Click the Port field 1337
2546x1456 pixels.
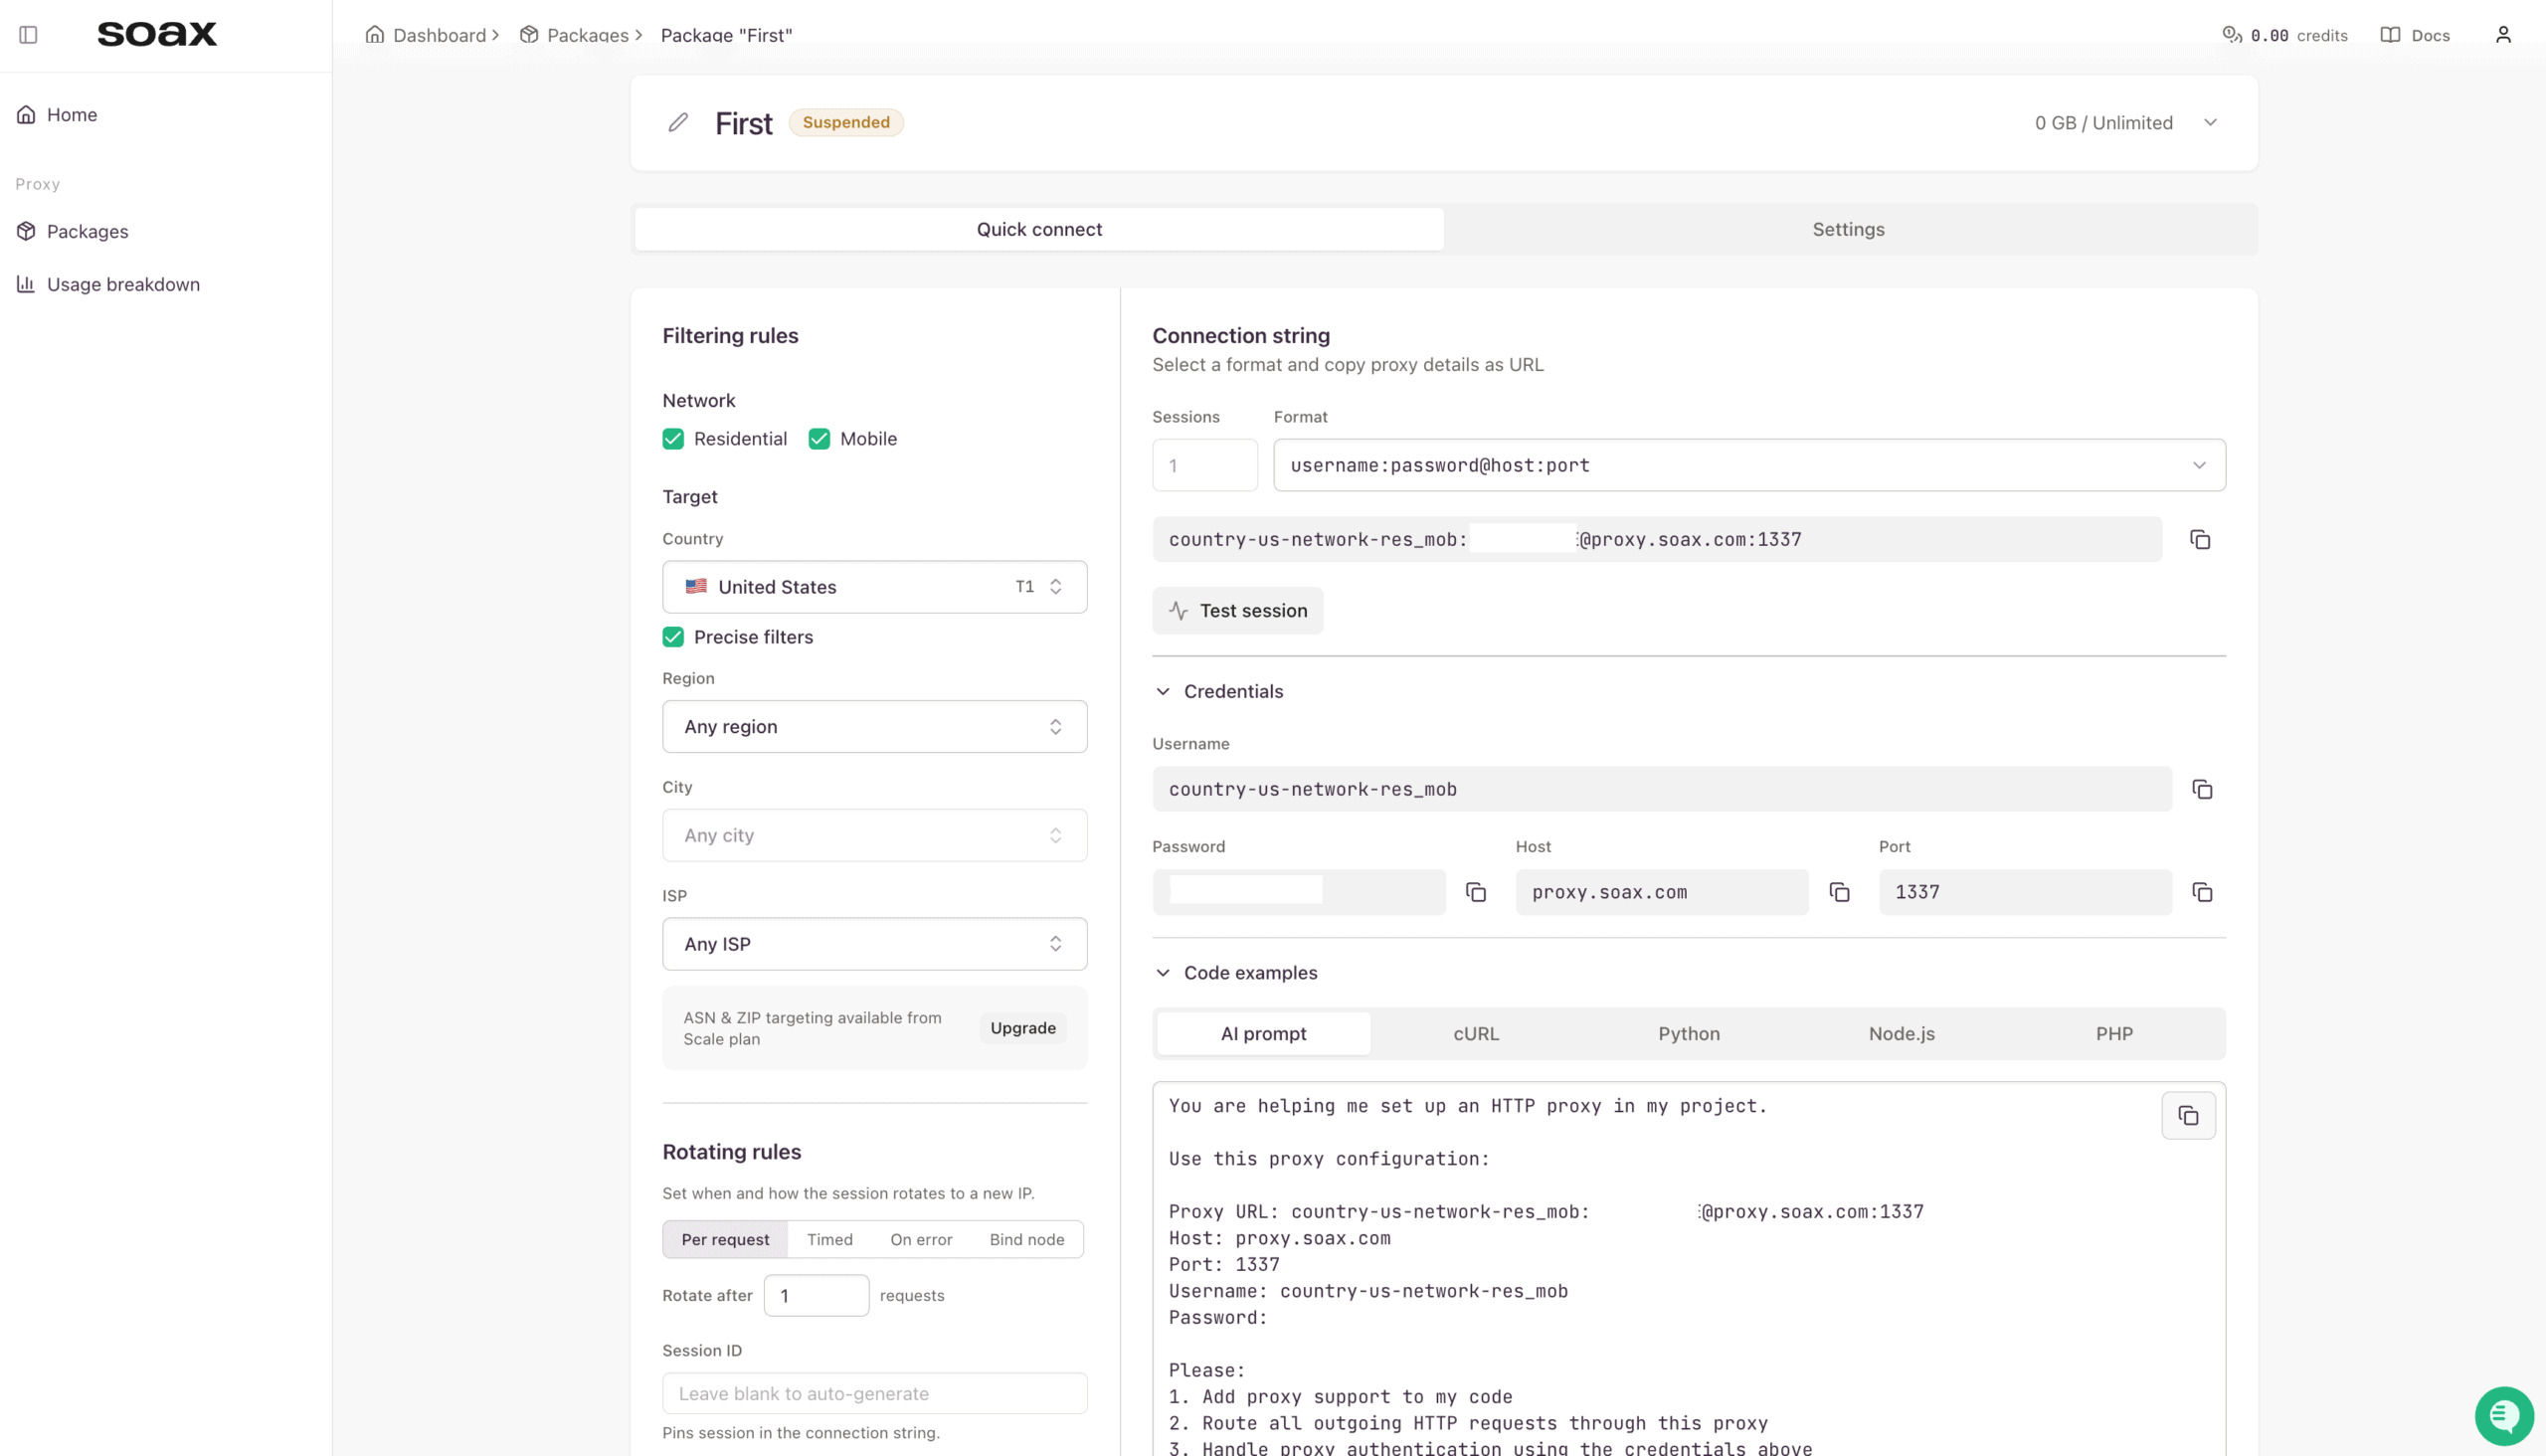click(2025, 892)
